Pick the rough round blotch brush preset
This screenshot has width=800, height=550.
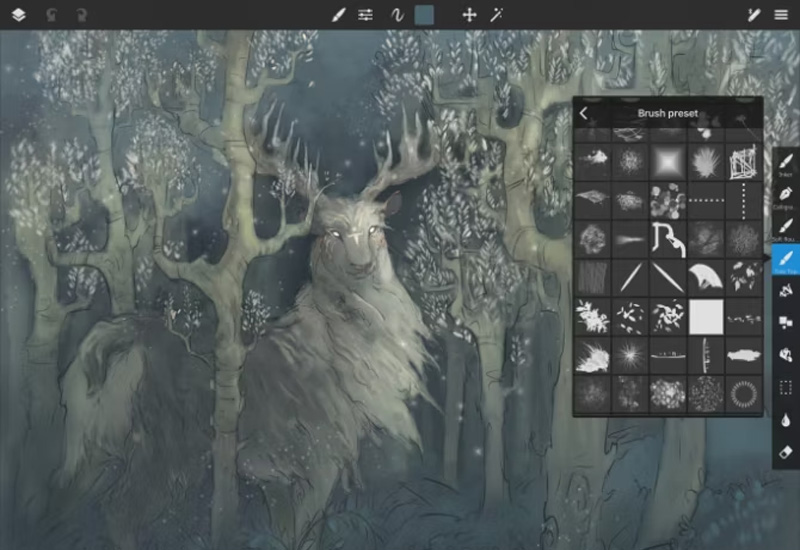[592, 239]
